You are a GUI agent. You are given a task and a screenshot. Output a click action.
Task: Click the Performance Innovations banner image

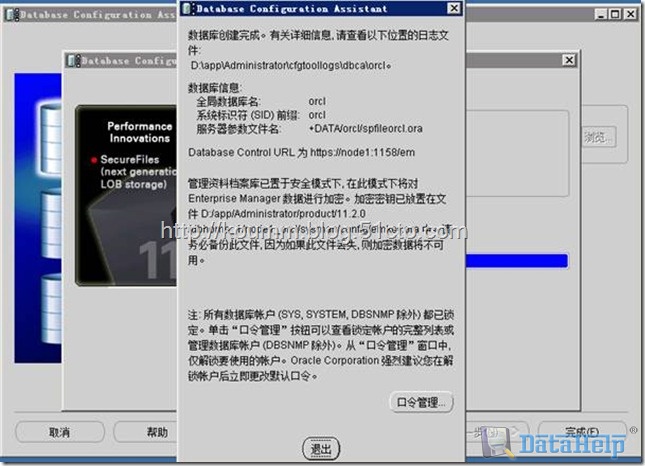pos(126,196)
